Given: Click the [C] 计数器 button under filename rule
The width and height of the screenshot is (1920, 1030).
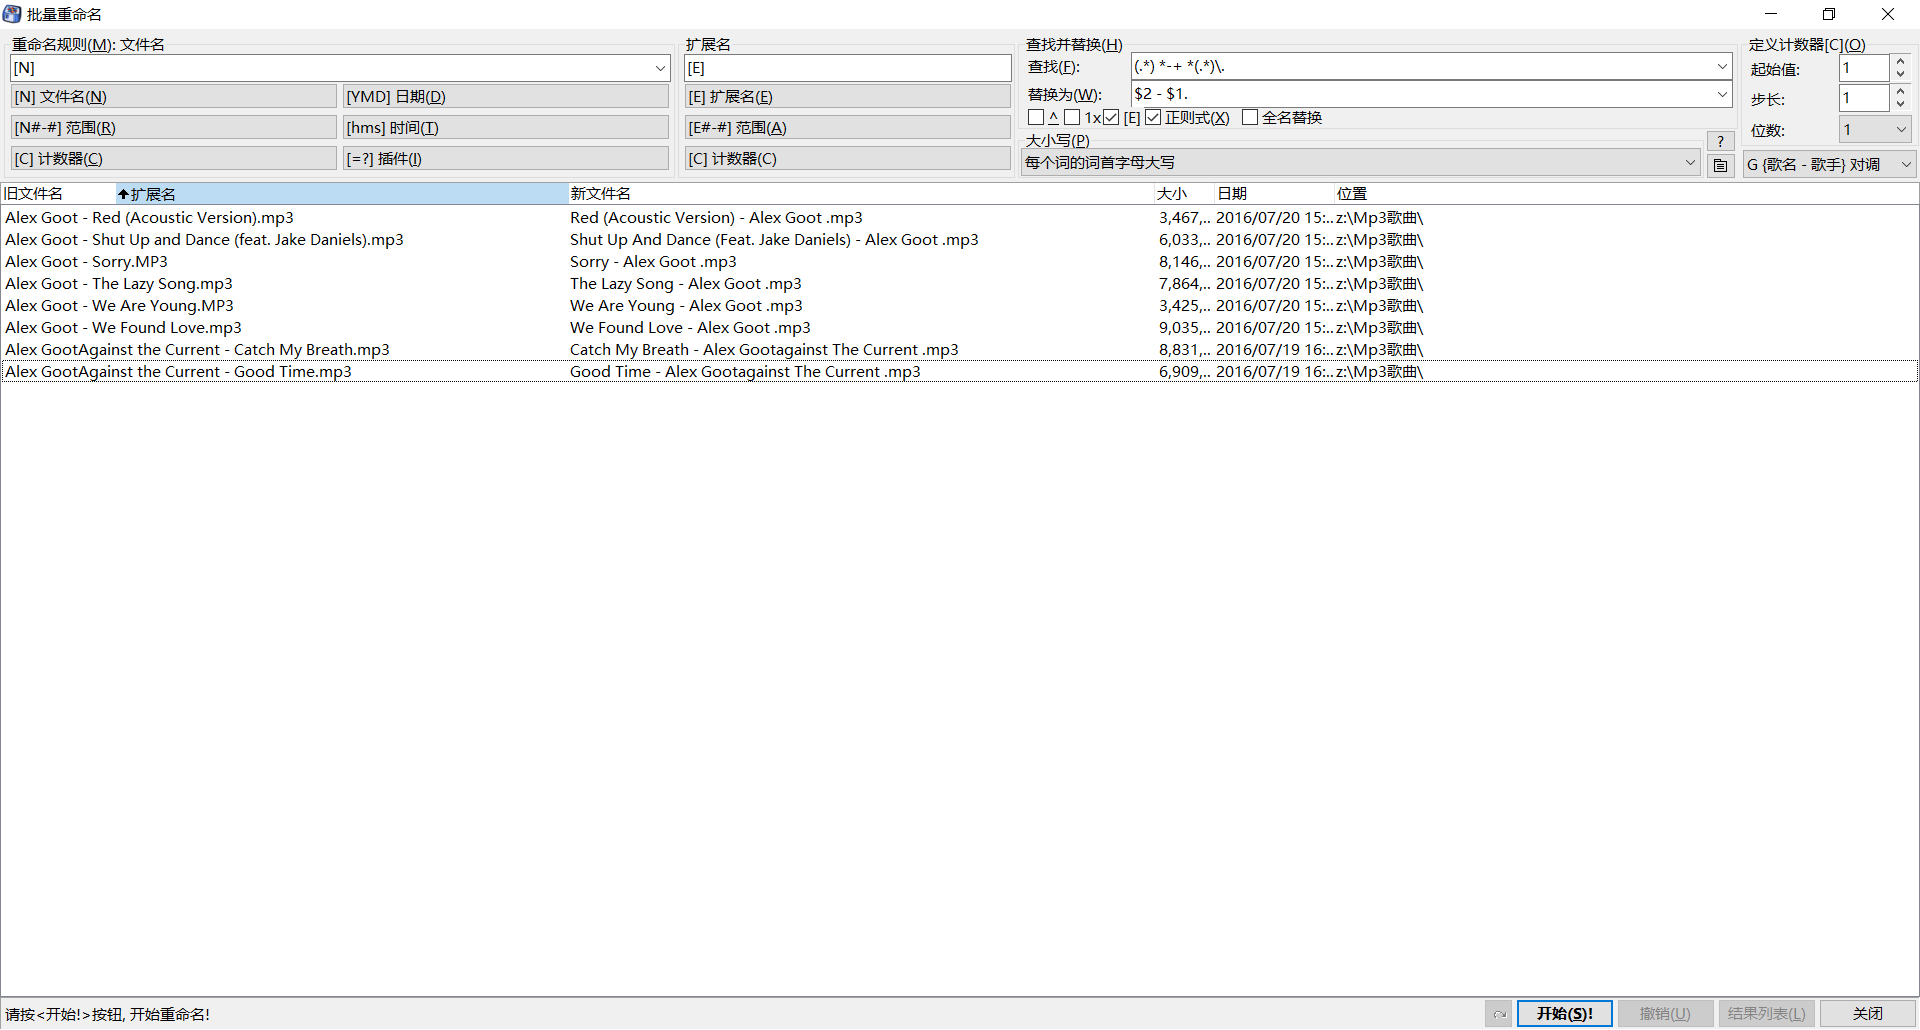Looking at the screenshot, I should (x=174, y=159).
